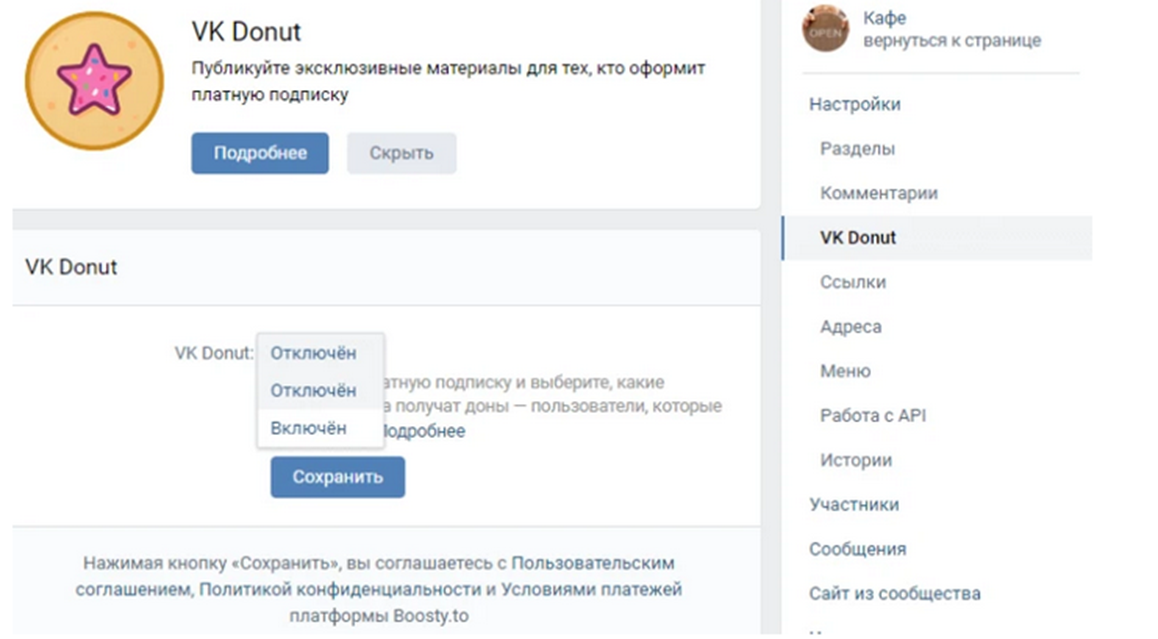The width and height of the screenshot is (1158, 639).
Task: Open Работа с API section
Action: coord(873,415)
